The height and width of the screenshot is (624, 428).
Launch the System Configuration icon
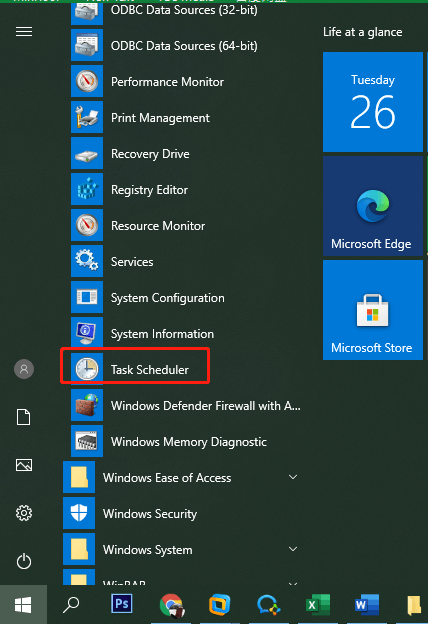(x=87, y=297)
